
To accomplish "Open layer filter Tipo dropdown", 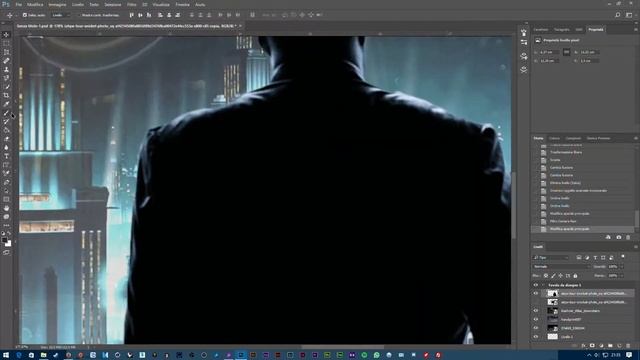I will point(550,258).
